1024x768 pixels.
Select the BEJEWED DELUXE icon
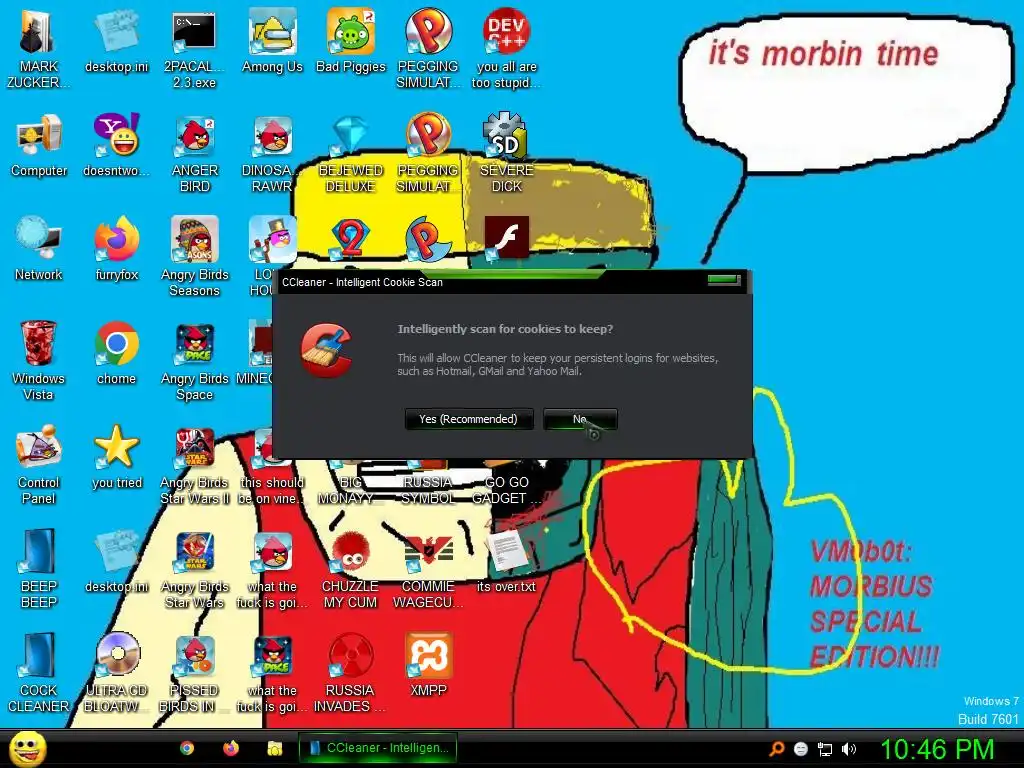click(x=351, y=154)
